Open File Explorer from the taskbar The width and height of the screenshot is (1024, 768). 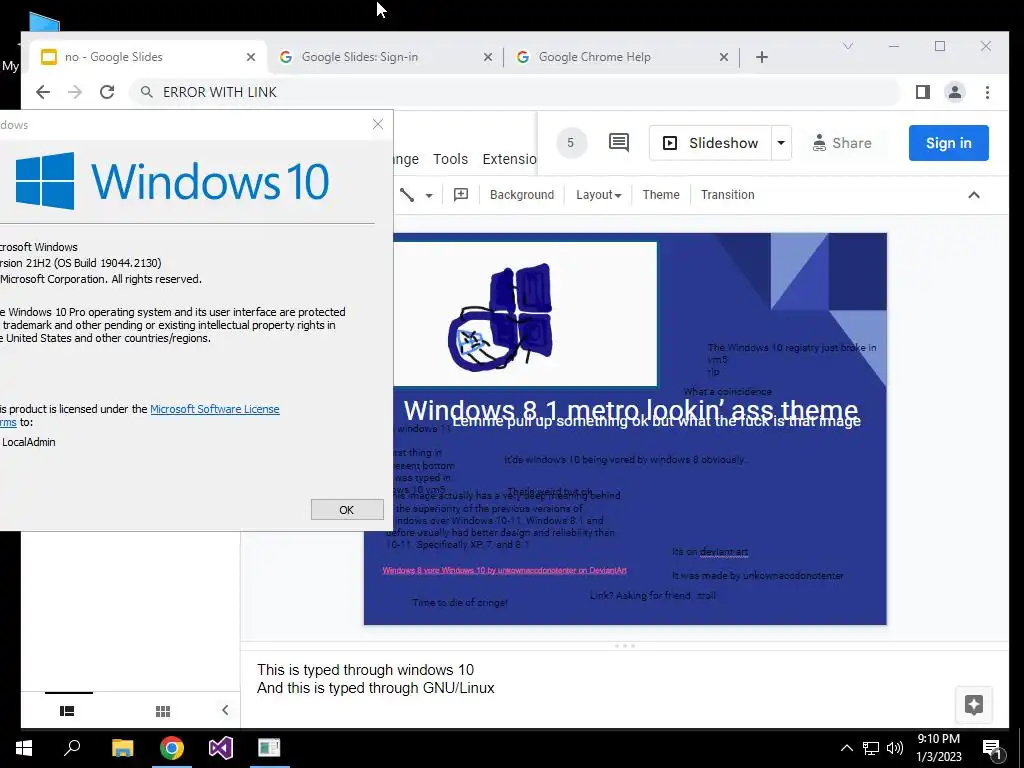point(122,748)
